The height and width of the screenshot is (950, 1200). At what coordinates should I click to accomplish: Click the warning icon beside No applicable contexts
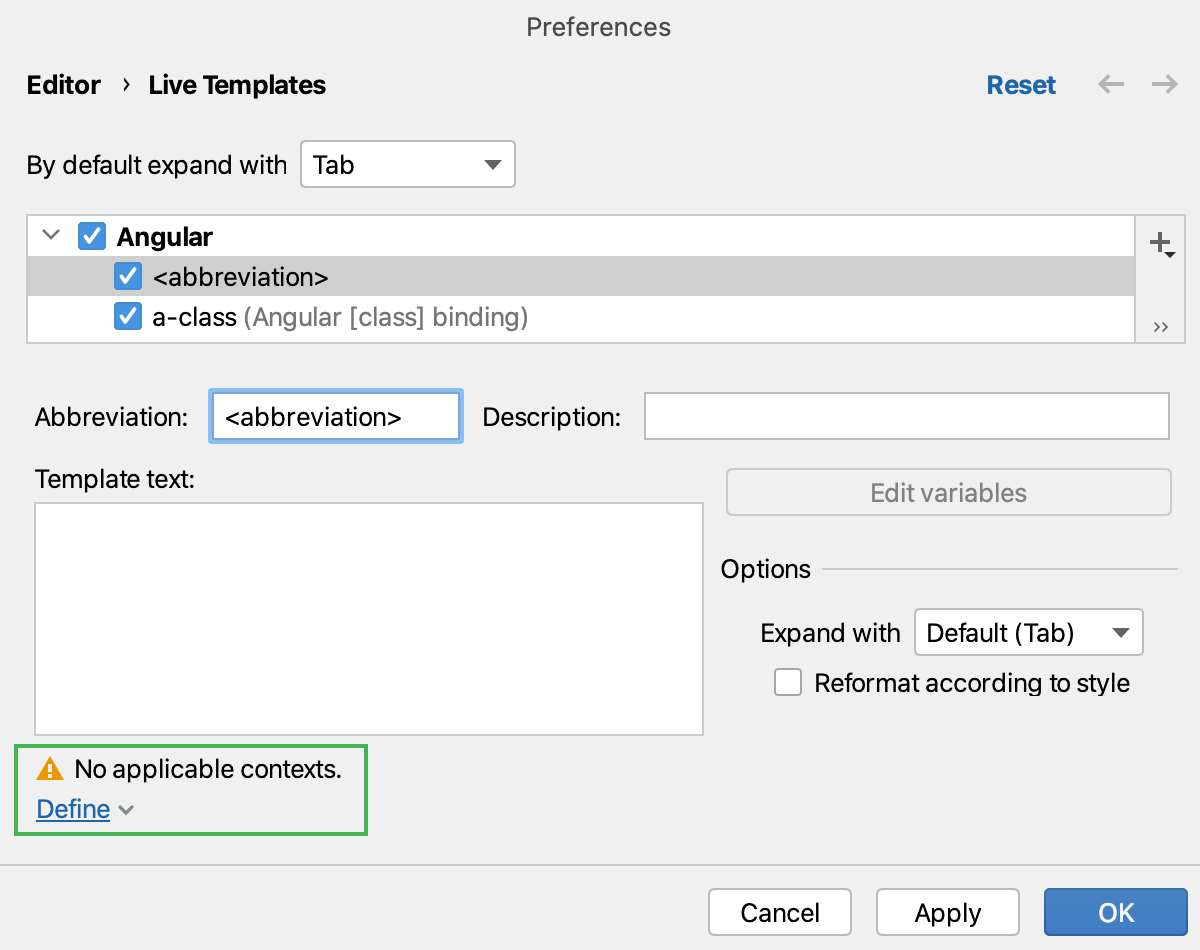click(x=49, y=769)
